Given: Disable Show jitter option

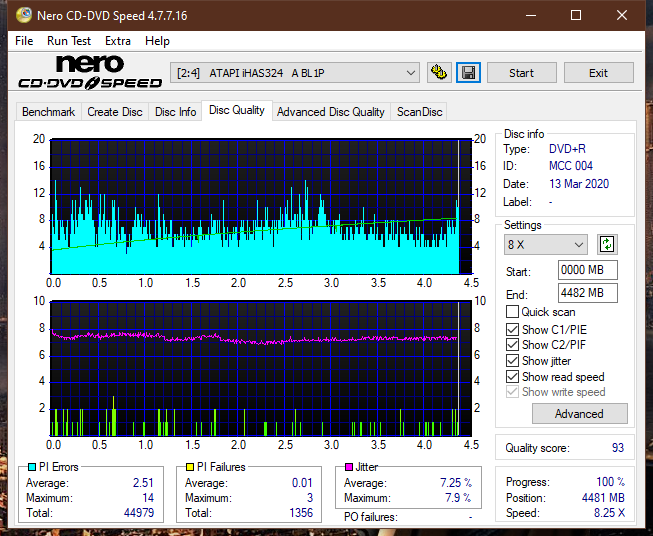Looking at the screenshot, I should pos(512,361).
